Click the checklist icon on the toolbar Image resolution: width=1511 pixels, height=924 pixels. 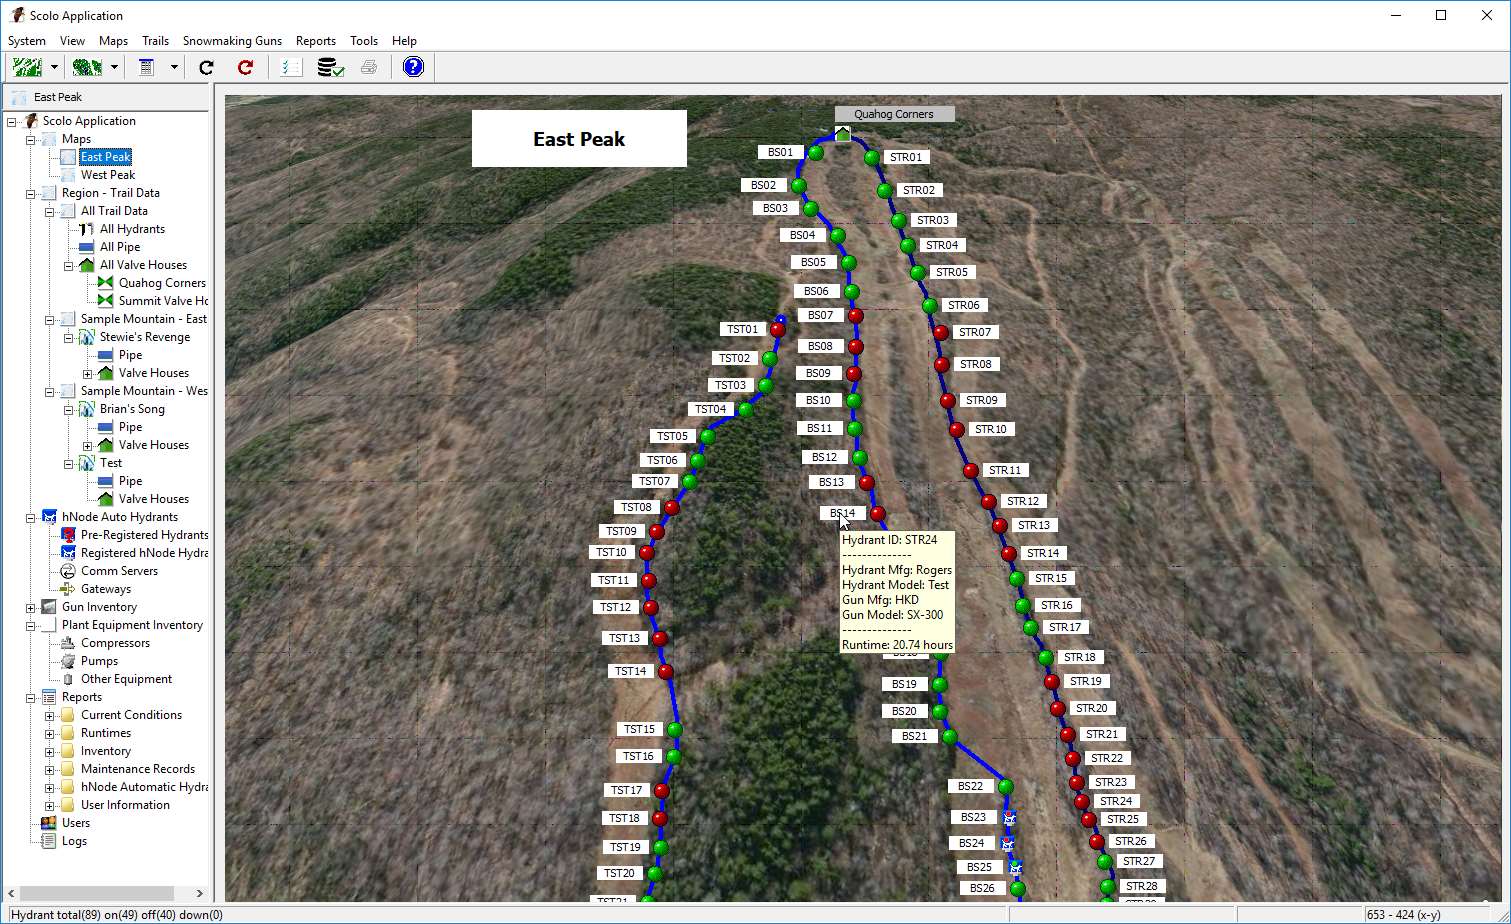click(x=289, y=67)
